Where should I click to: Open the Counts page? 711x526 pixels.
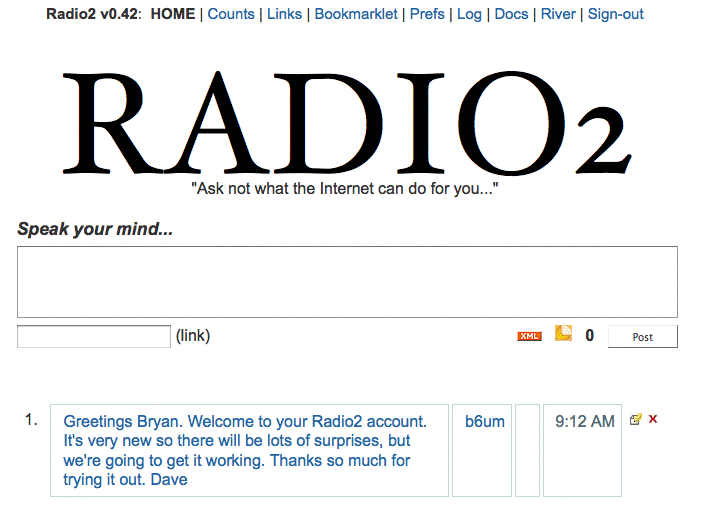click(x=231, y=14)
